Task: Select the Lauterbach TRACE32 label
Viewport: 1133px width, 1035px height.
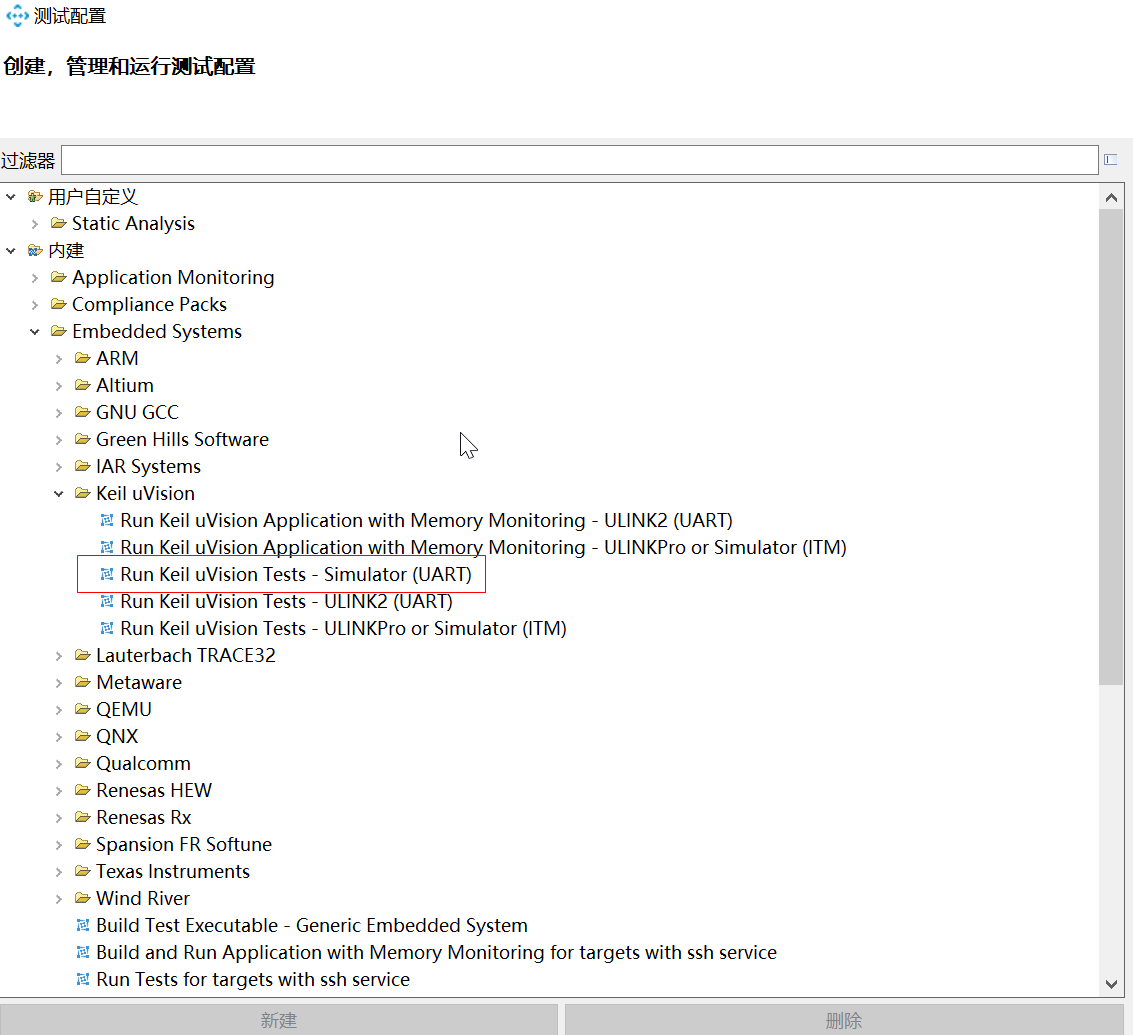Action: point(186,655)
